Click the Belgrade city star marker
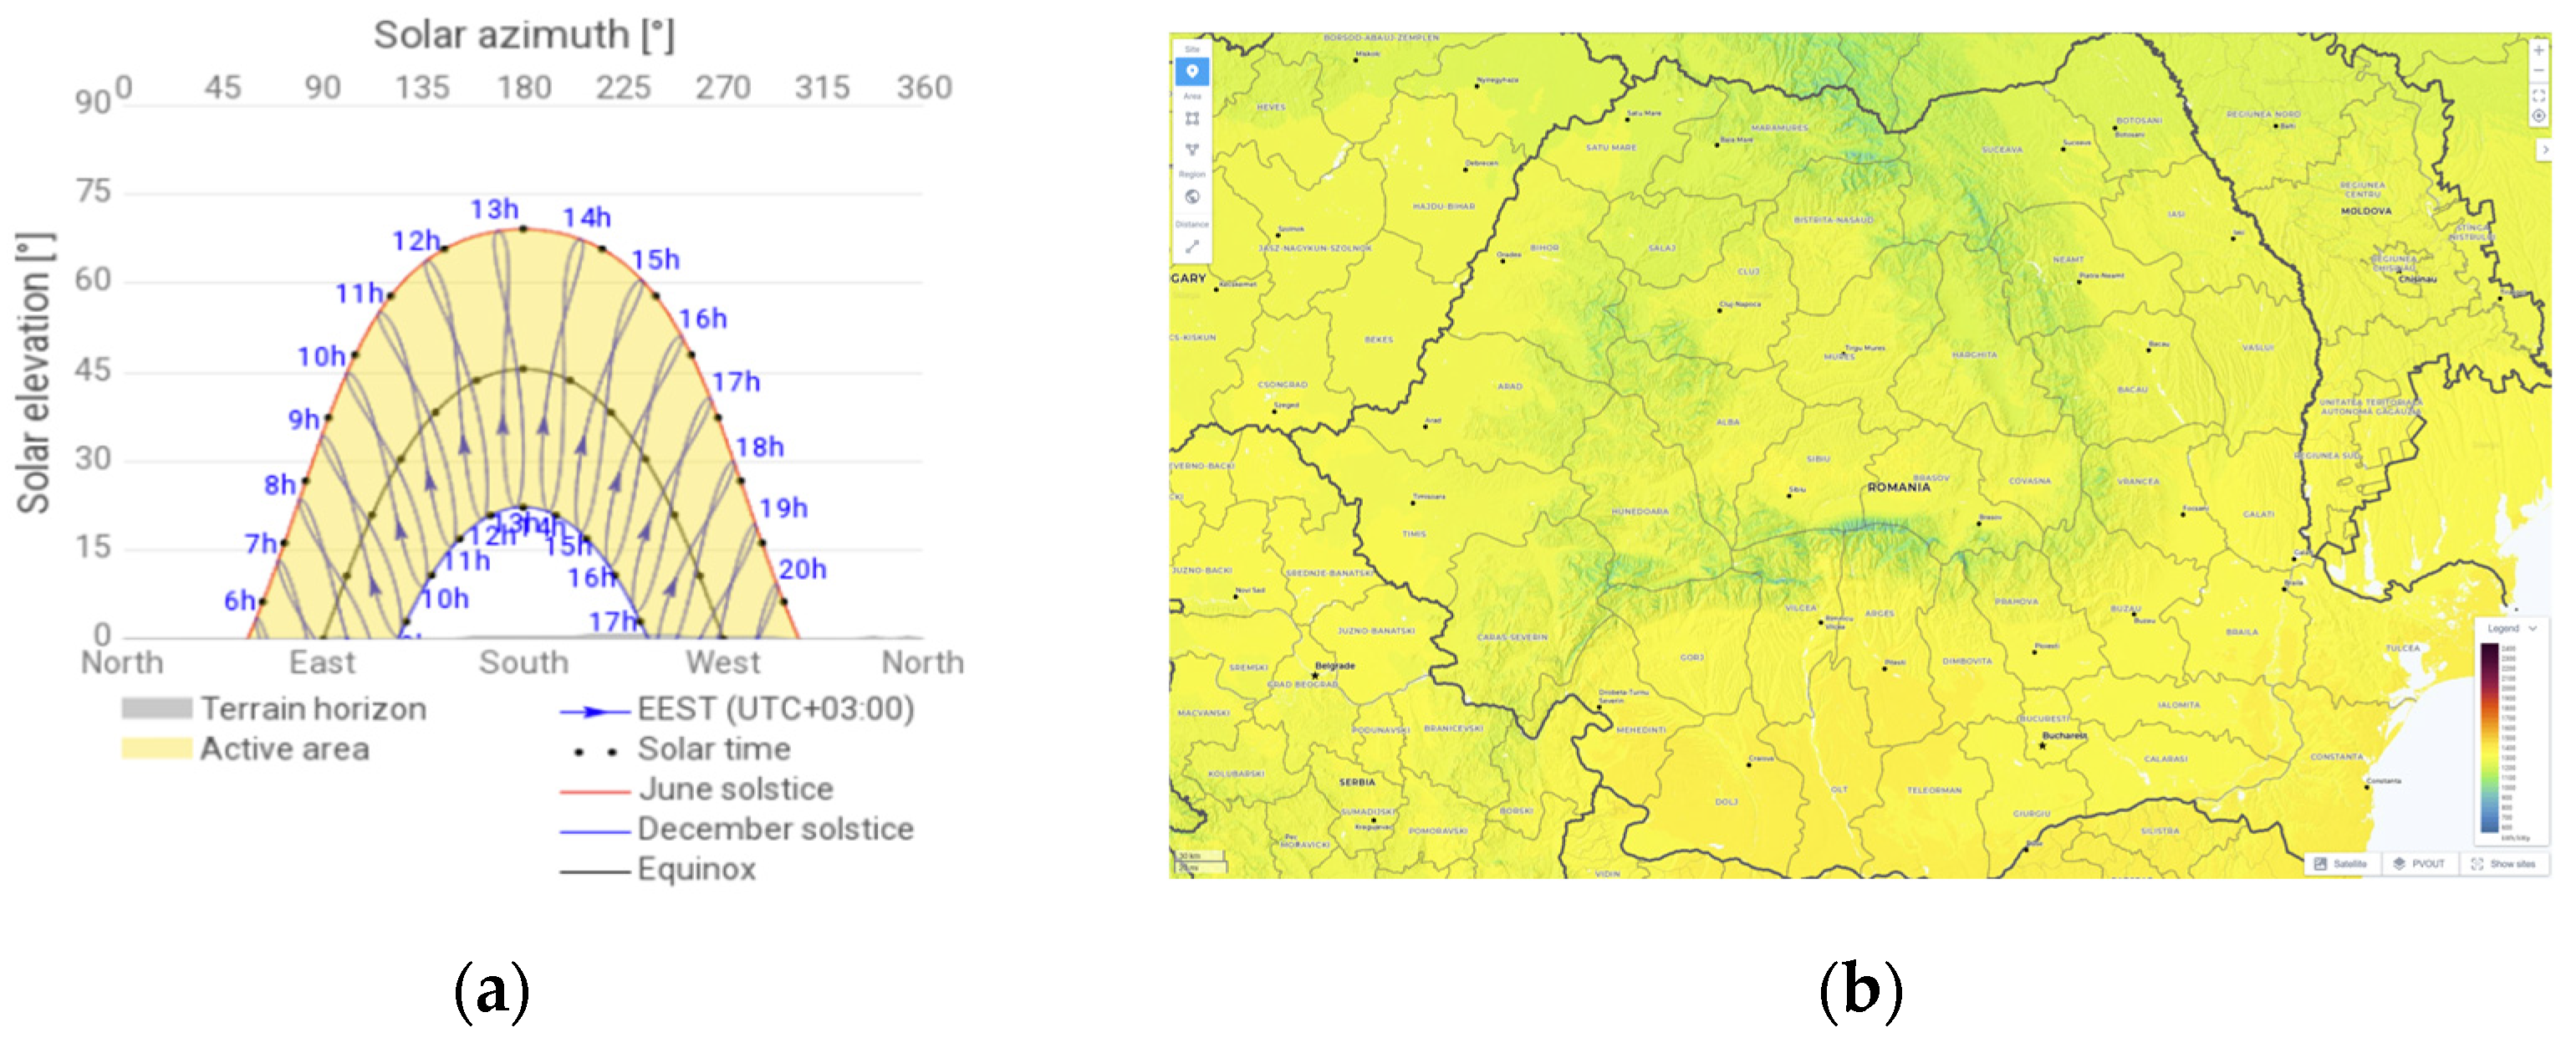Image resolution: width=2576 pixels, height=1038 pixels. point(1315,675)
